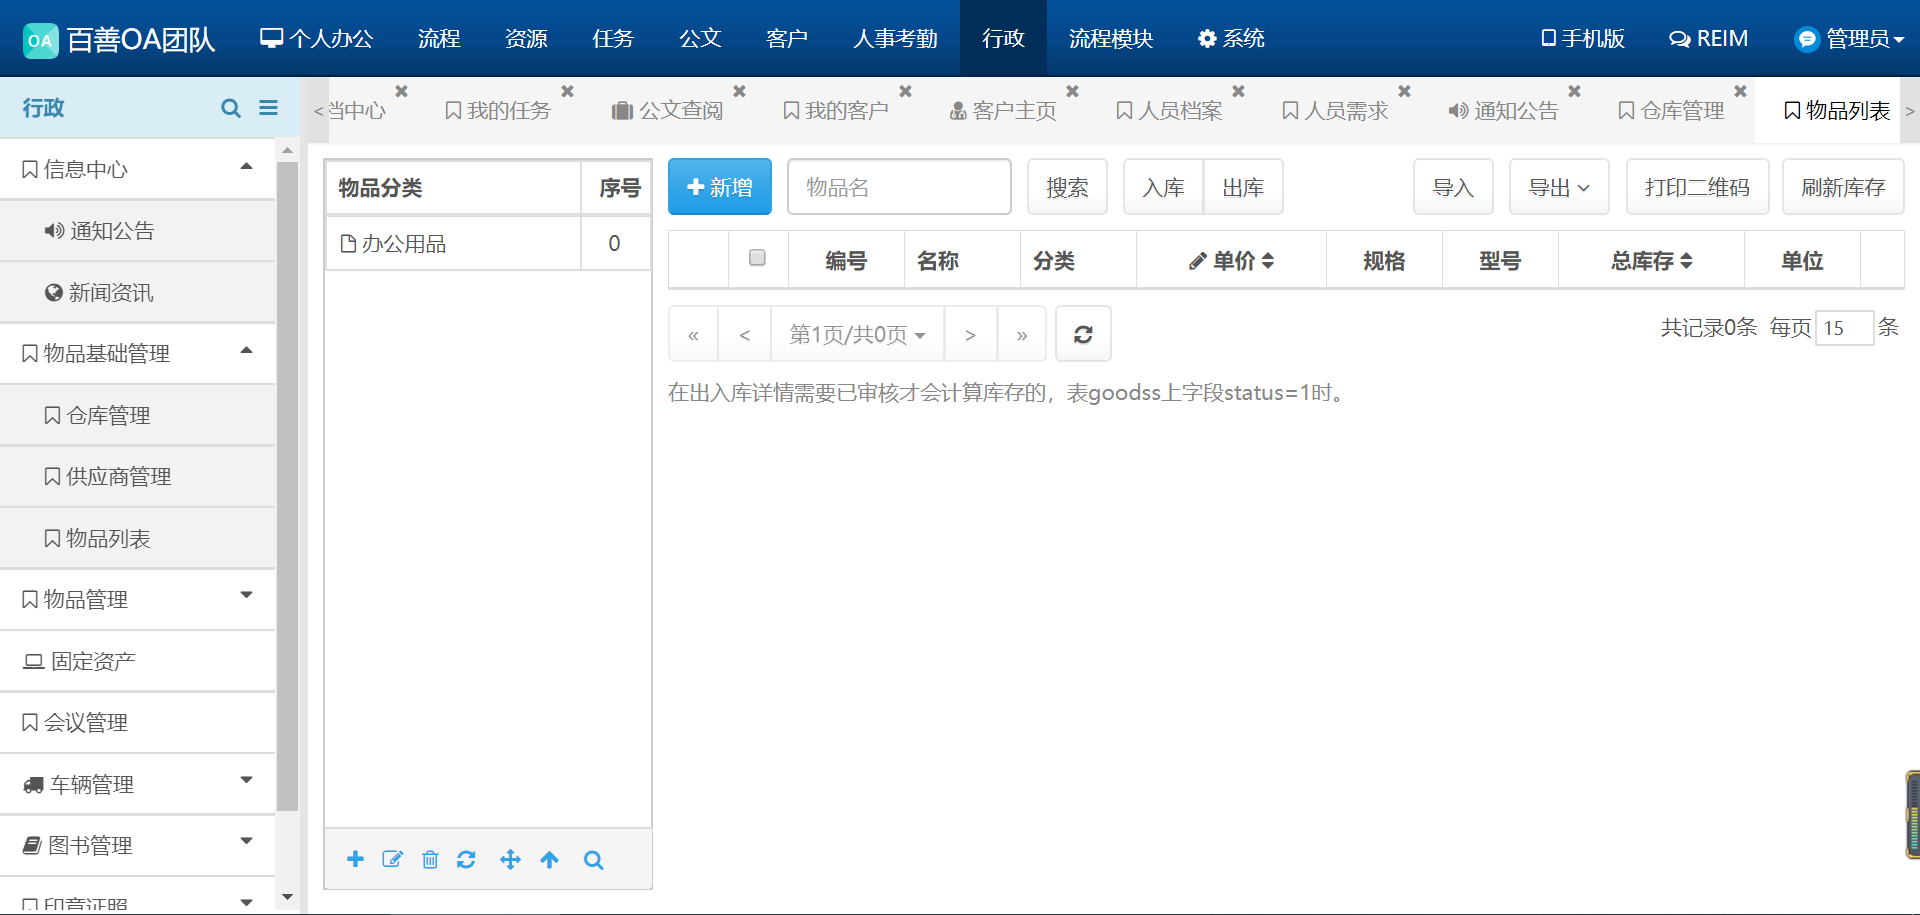Screen dimensions: 1920x915
Task: Expand the 车辆管理 sidebar section
Action: [x=138, y=784]
